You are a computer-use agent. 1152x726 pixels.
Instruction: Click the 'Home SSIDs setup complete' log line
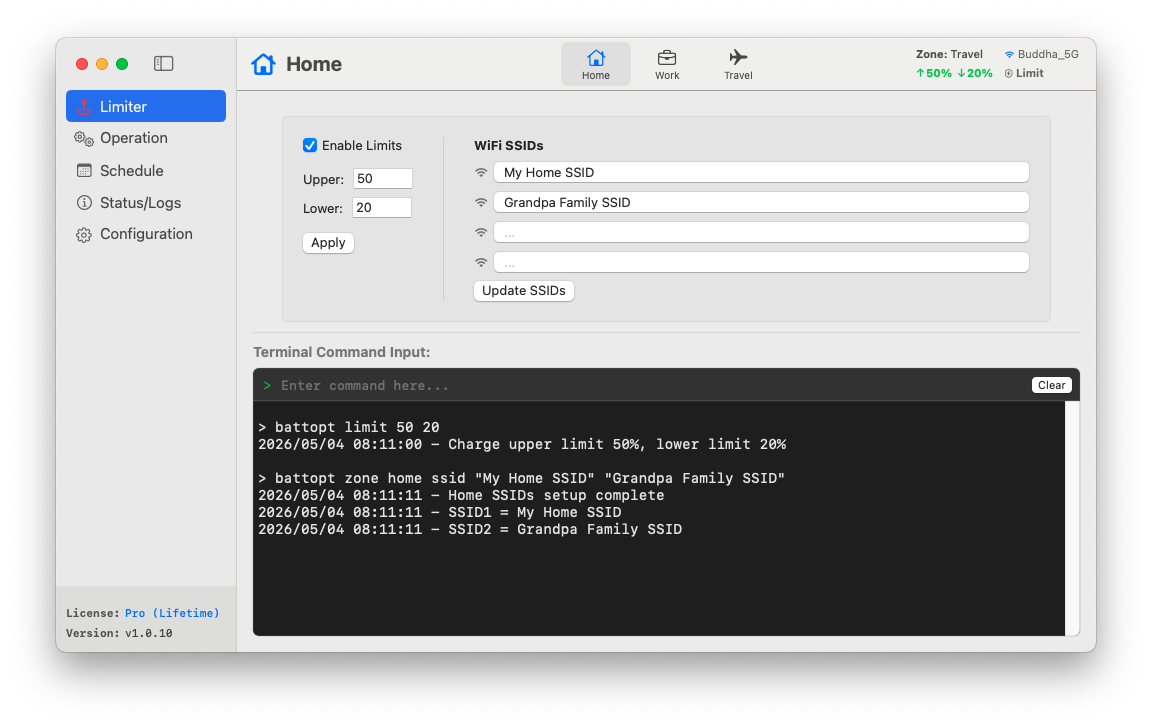[461, 495]
